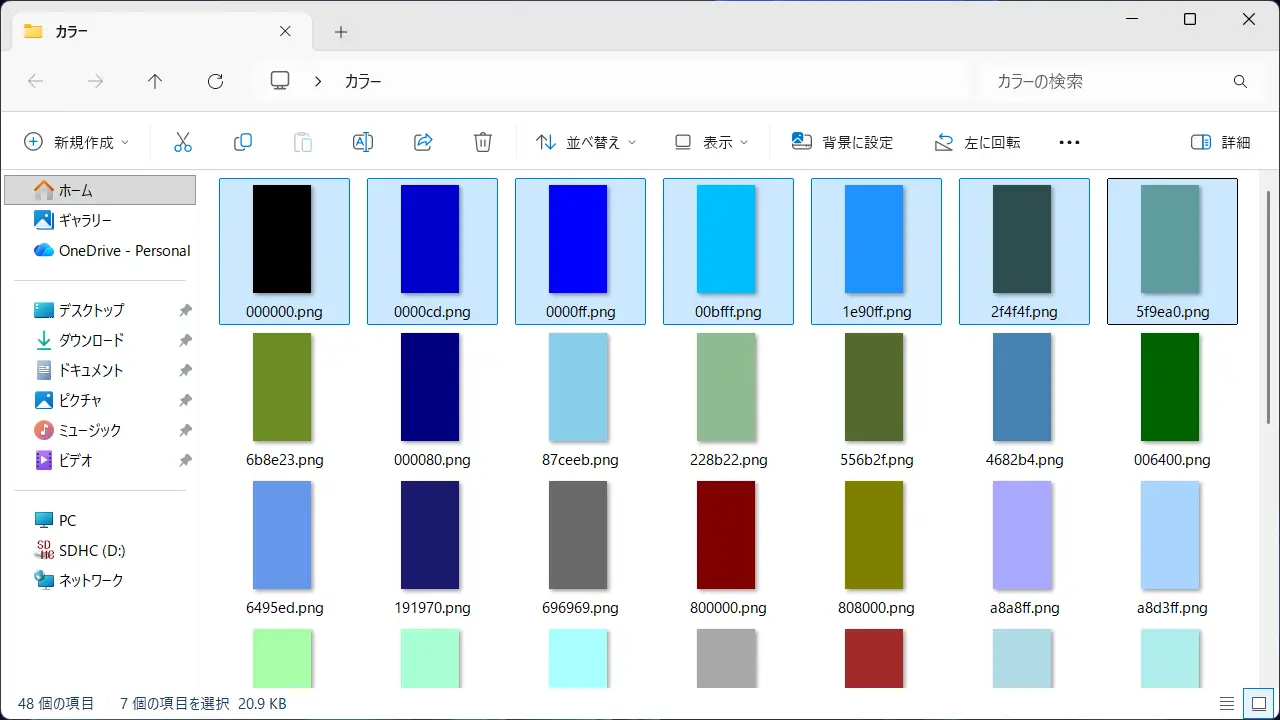Click the Delete trash can icon
This screenshot has height=720, width=1280.
[x=483, y=142]
